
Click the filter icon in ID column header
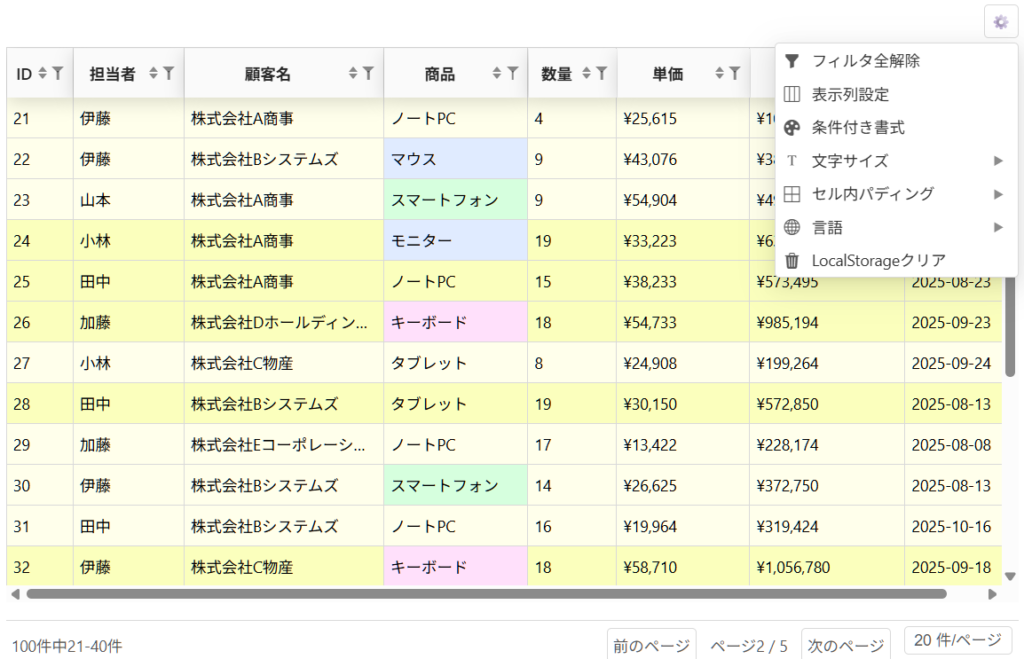pos(58,73)
